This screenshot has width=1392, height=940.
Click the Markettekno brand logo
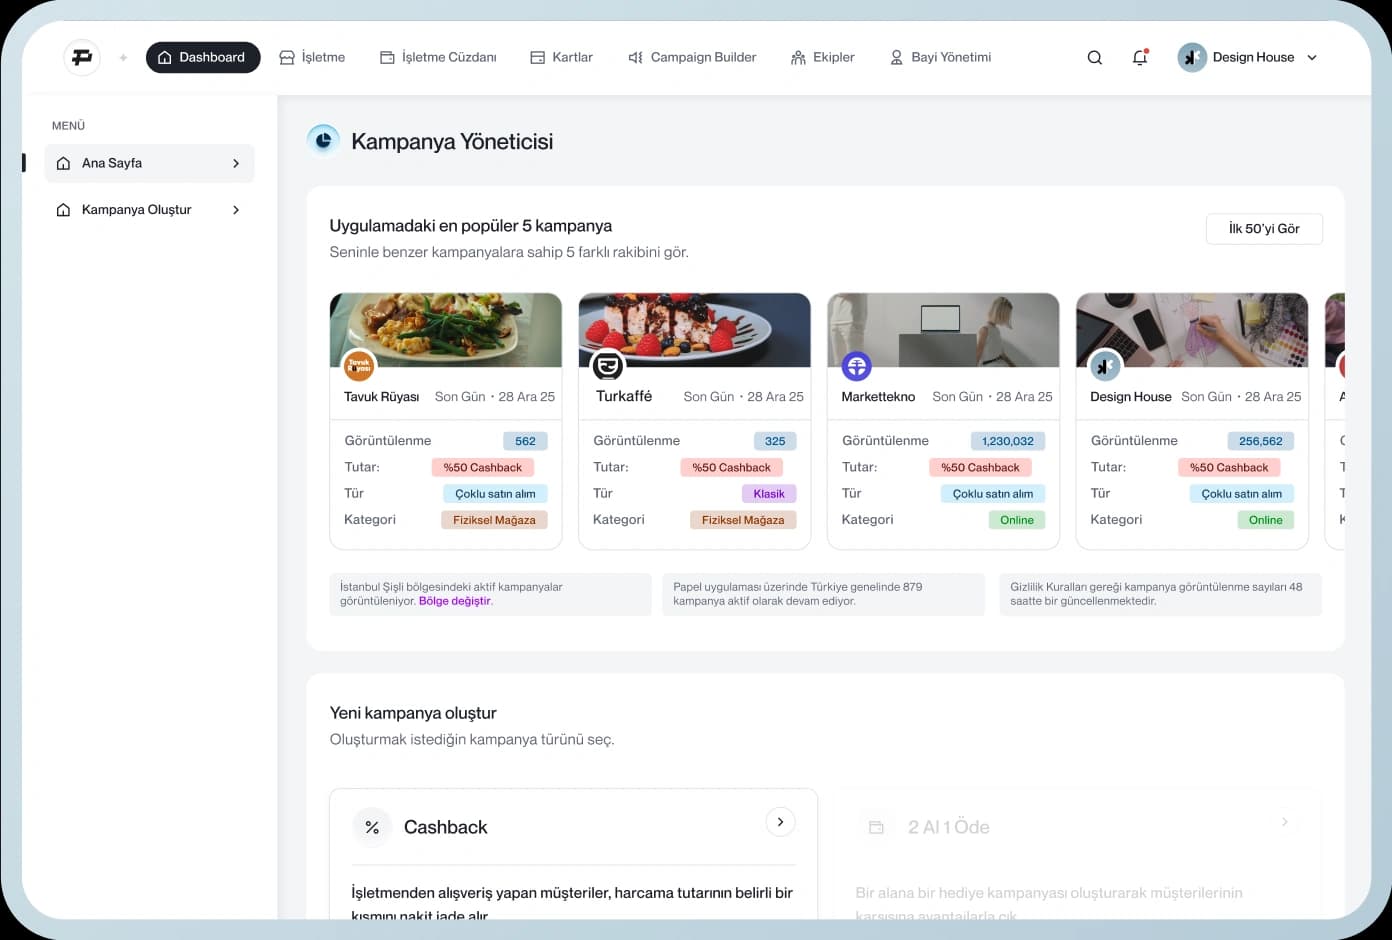point(856,366)
